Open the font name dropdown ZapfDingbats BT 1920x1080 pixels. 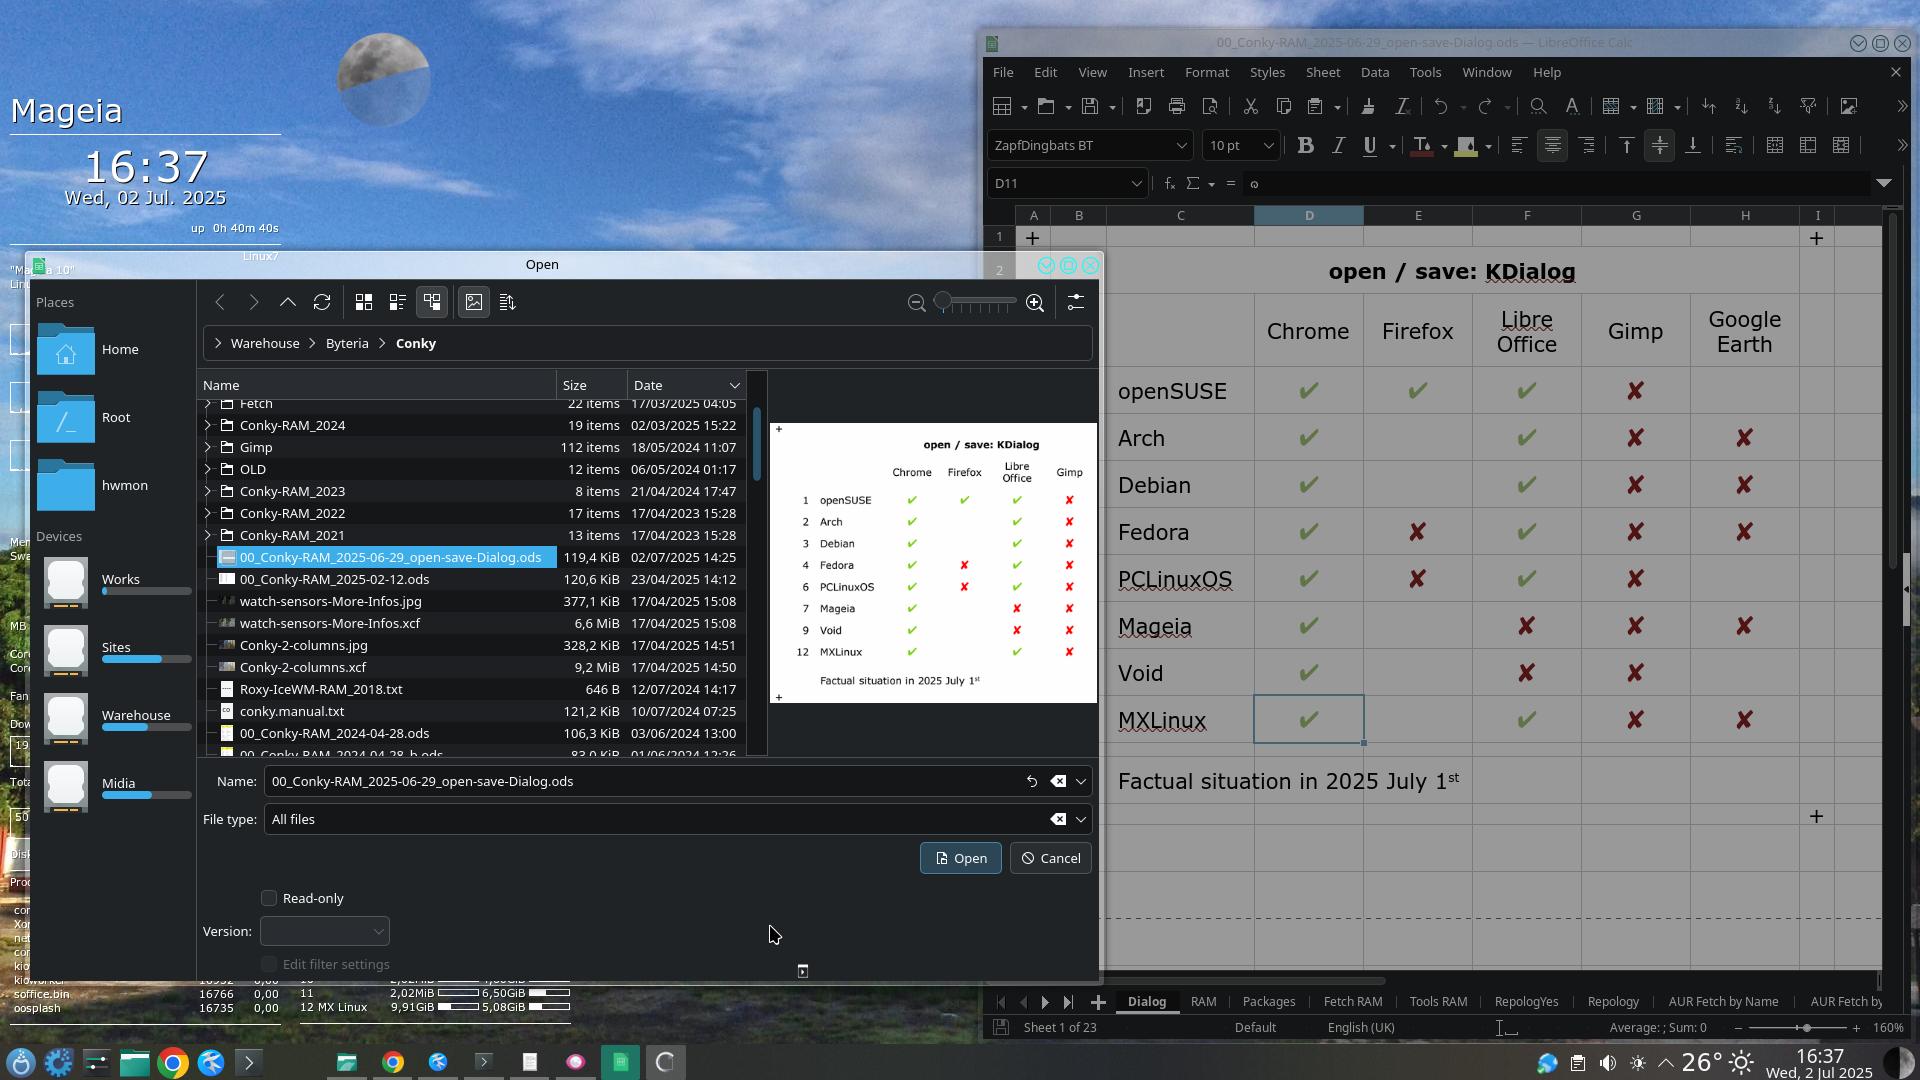pyautogui.click(x=1181, y=146)
